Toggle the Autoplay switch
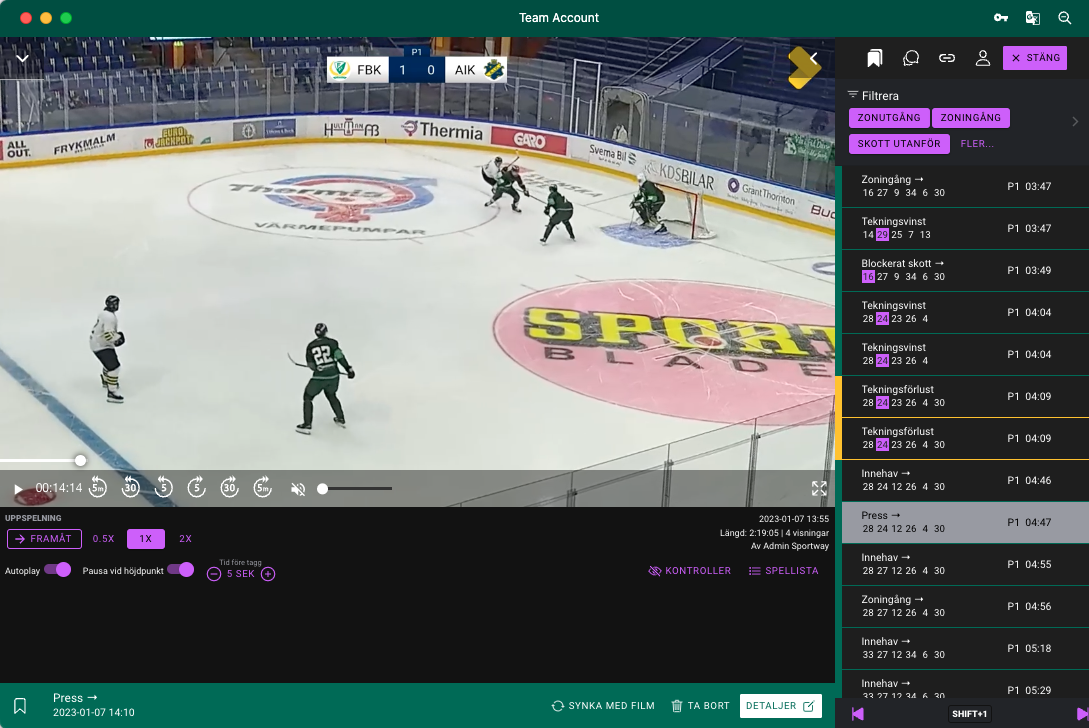The image size is (1089, 728). pyautogui.click(x=58, y=570)
